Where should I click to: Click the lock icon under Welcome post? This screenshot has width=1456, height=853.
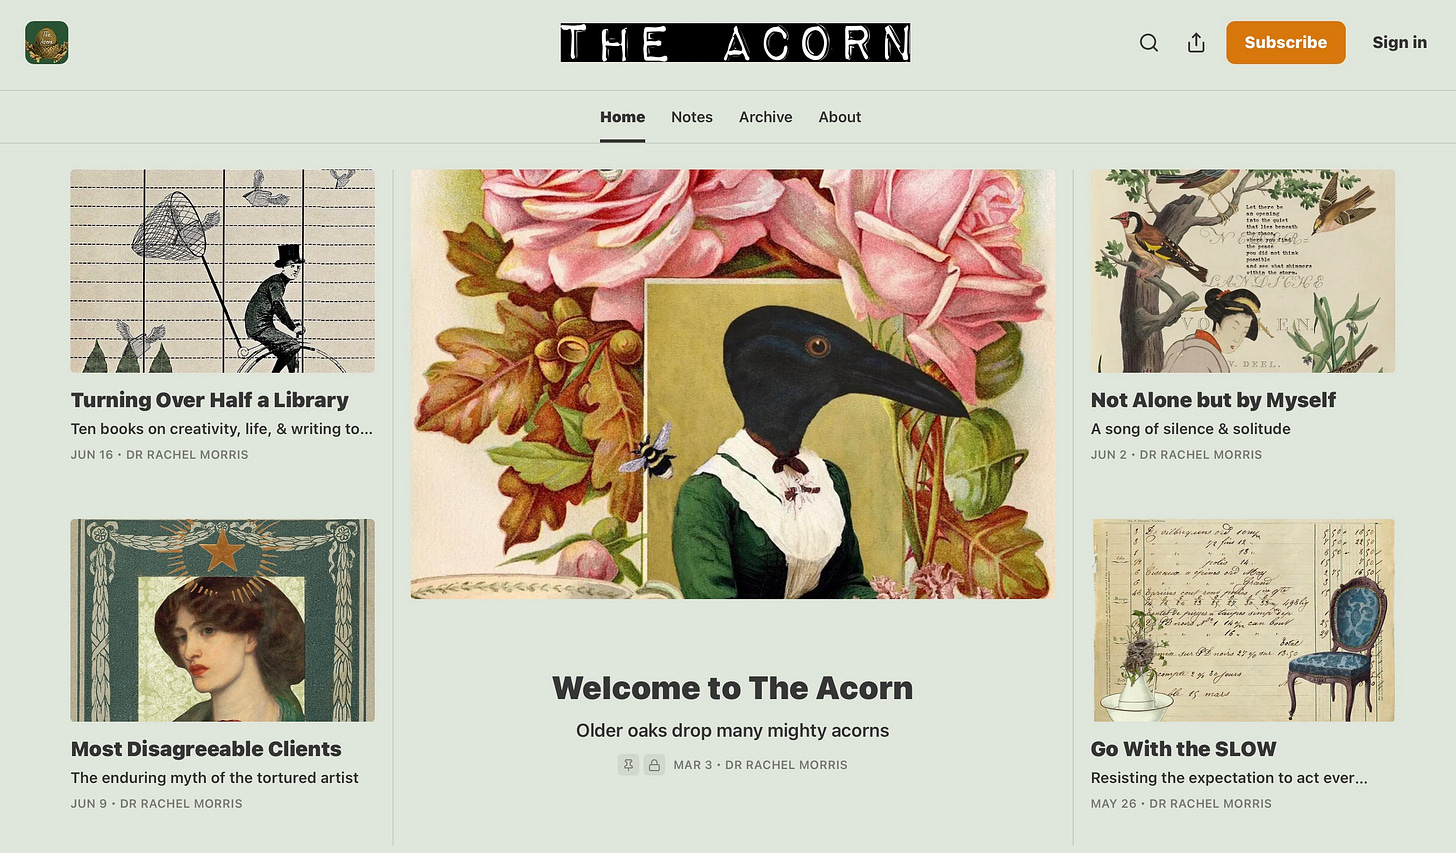(654, 765)
